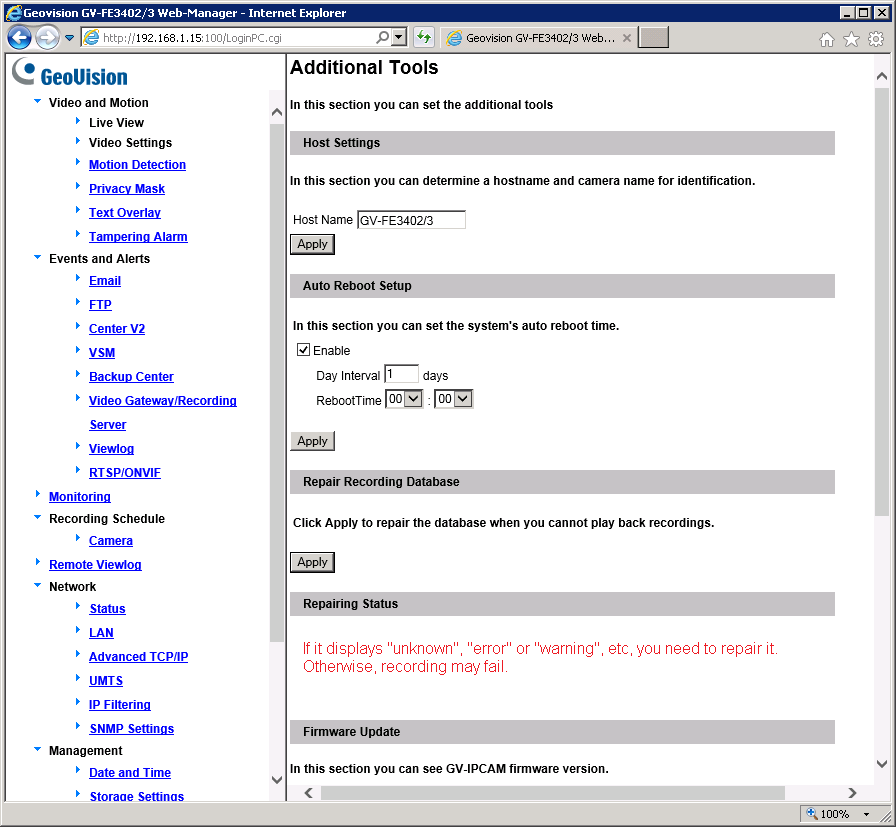Viewport: 896px width, 827px height.
Task: Collapse the Recording Schedule section
Action: point(38,518)
